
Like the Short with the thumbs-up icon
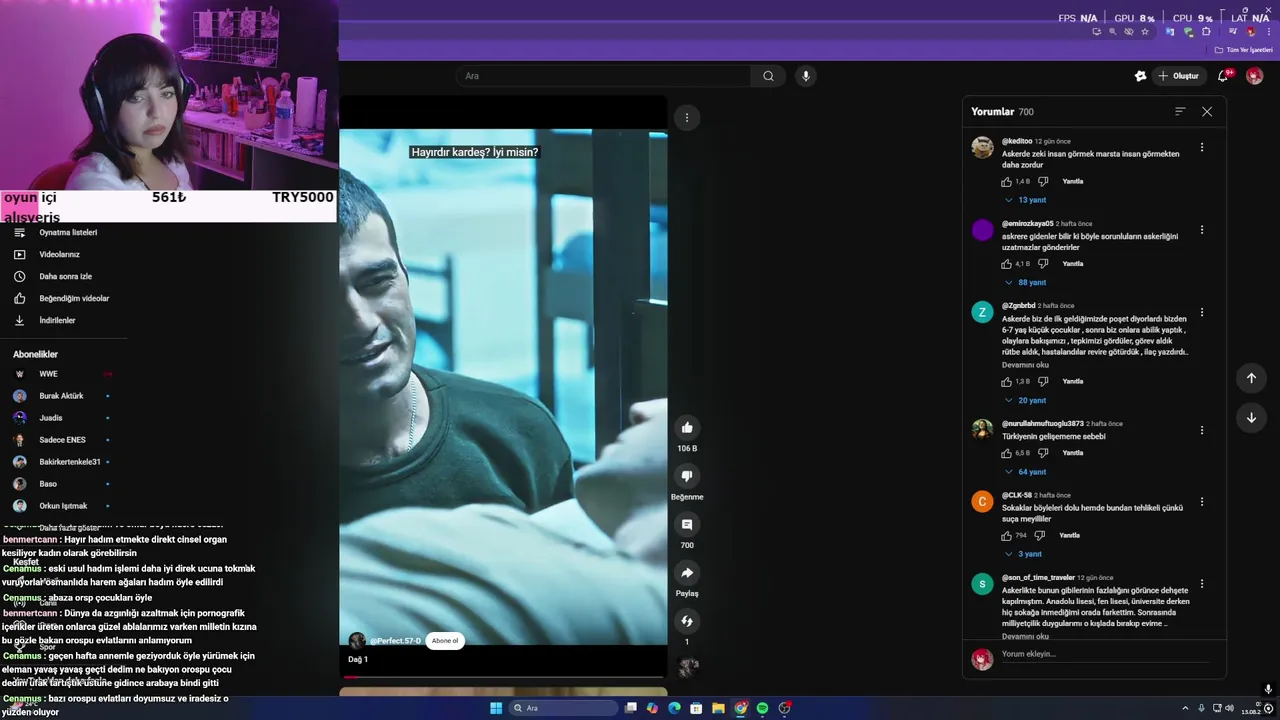(x=687, y=427)
